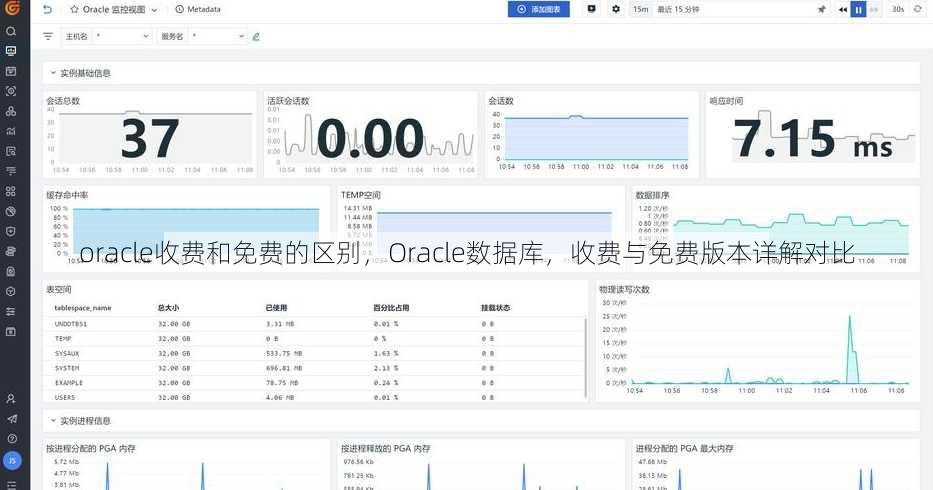This screenshot has width=933, height=490.
Task: Open the cluster cubes sidebar icon
Action: point(11,111)
